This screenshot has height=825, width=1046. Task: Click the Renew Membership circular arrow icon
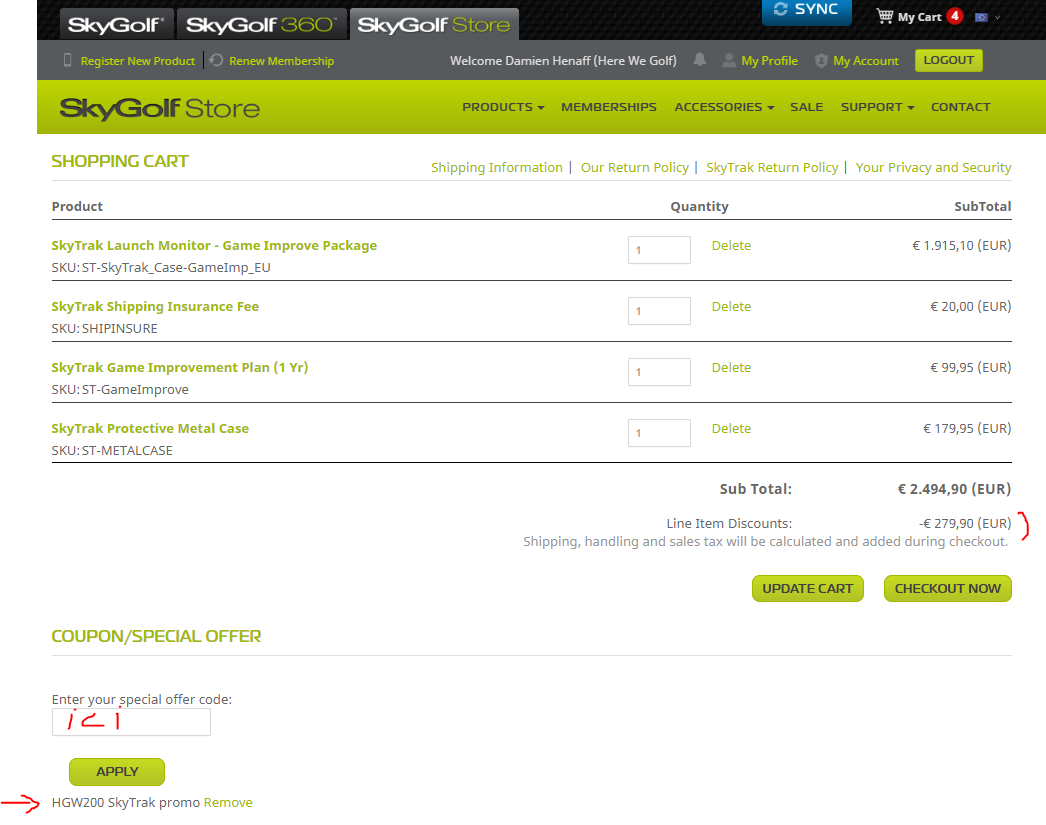(216, 60)
